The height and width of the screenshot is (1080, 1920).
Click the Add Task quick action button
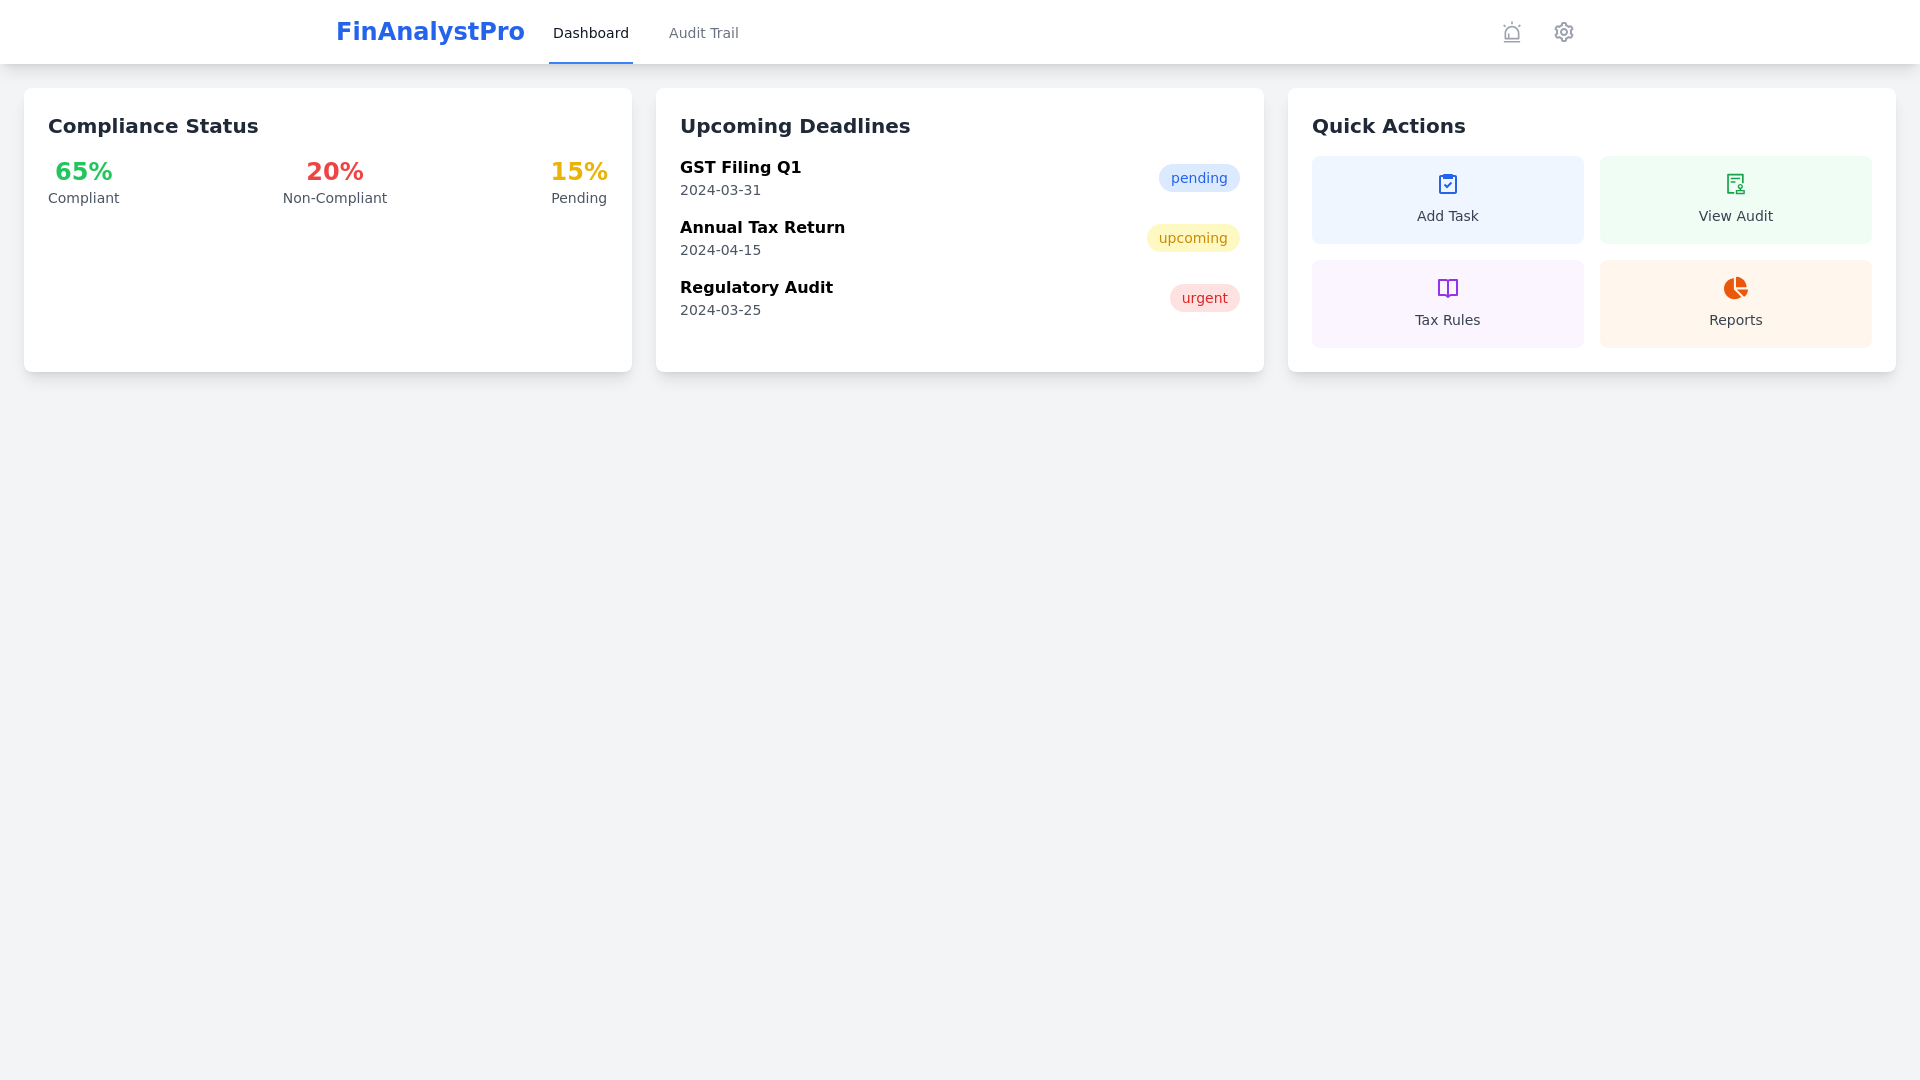pyautogui.click(x=1447, y=199)
